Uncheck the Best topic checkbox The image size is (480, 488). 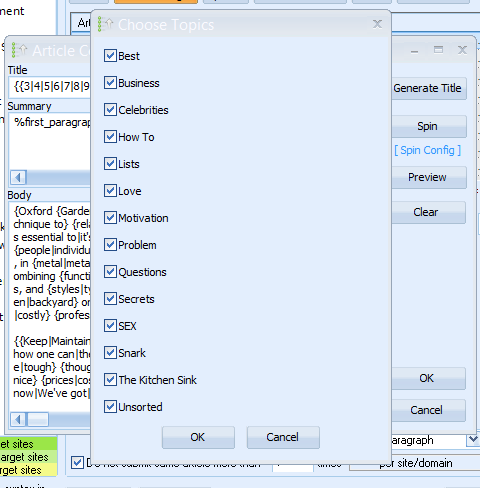pos(110,56)
